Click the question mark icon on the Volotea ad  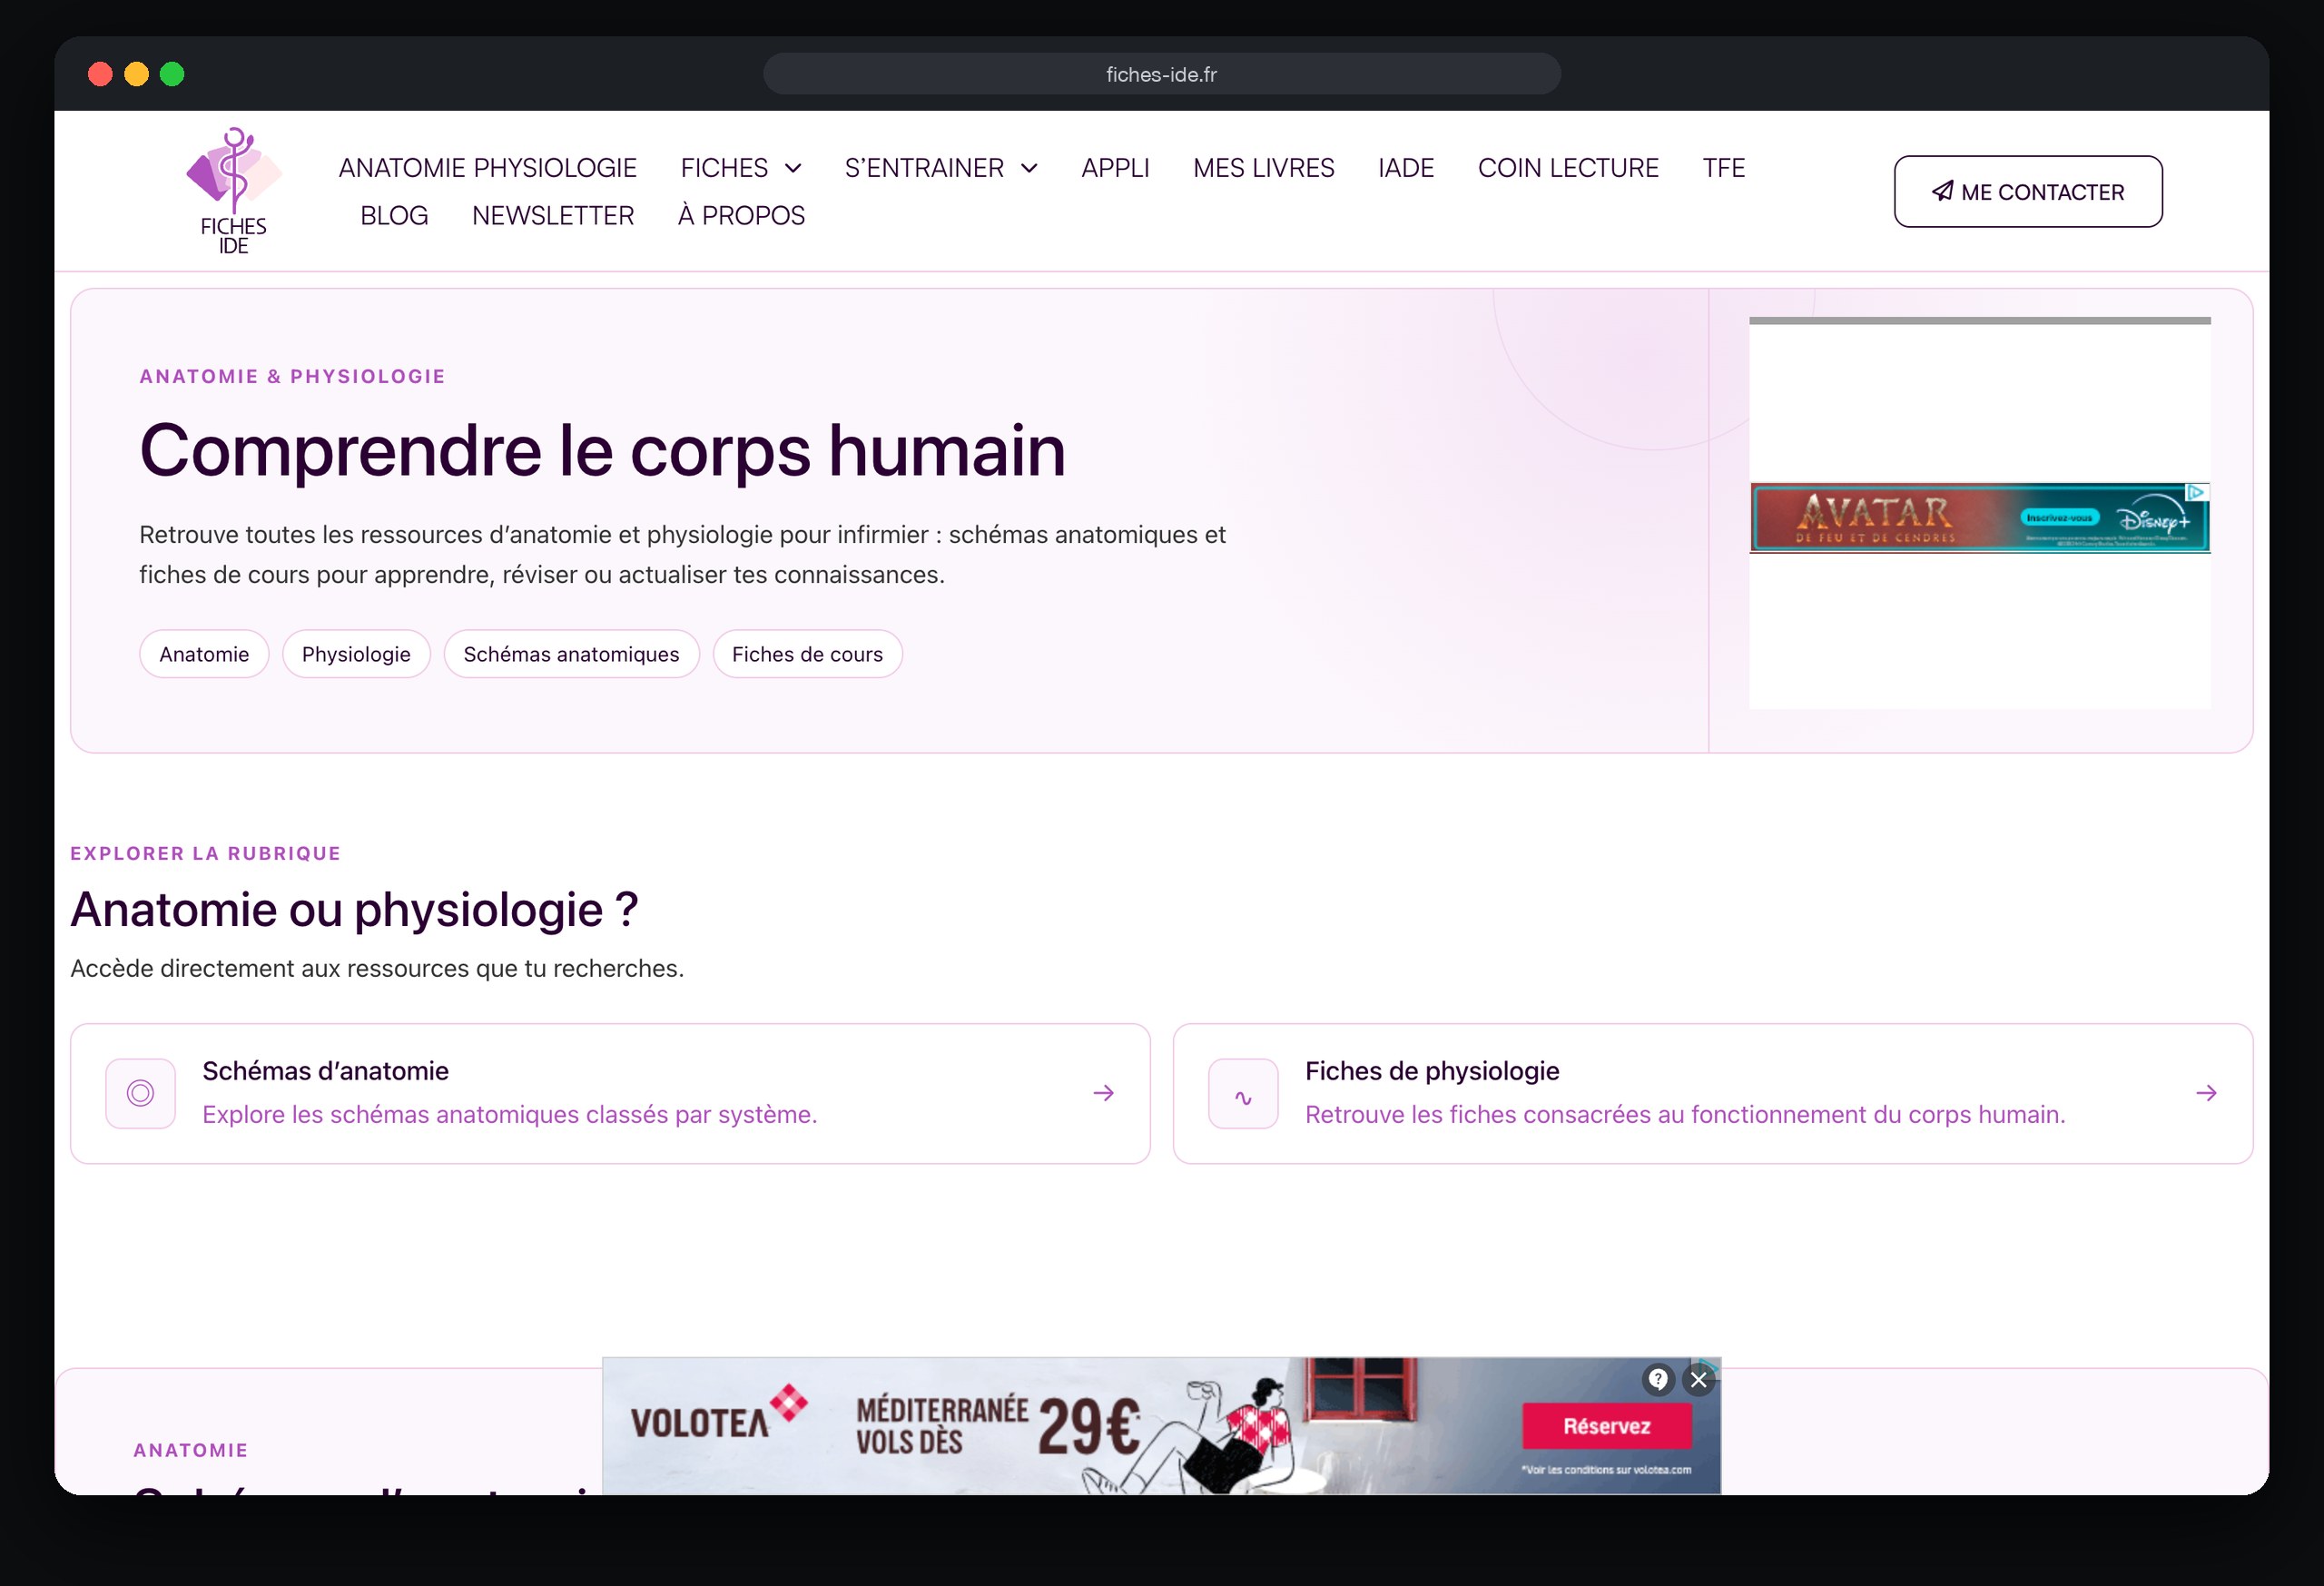click(x=1658, y=1380)
